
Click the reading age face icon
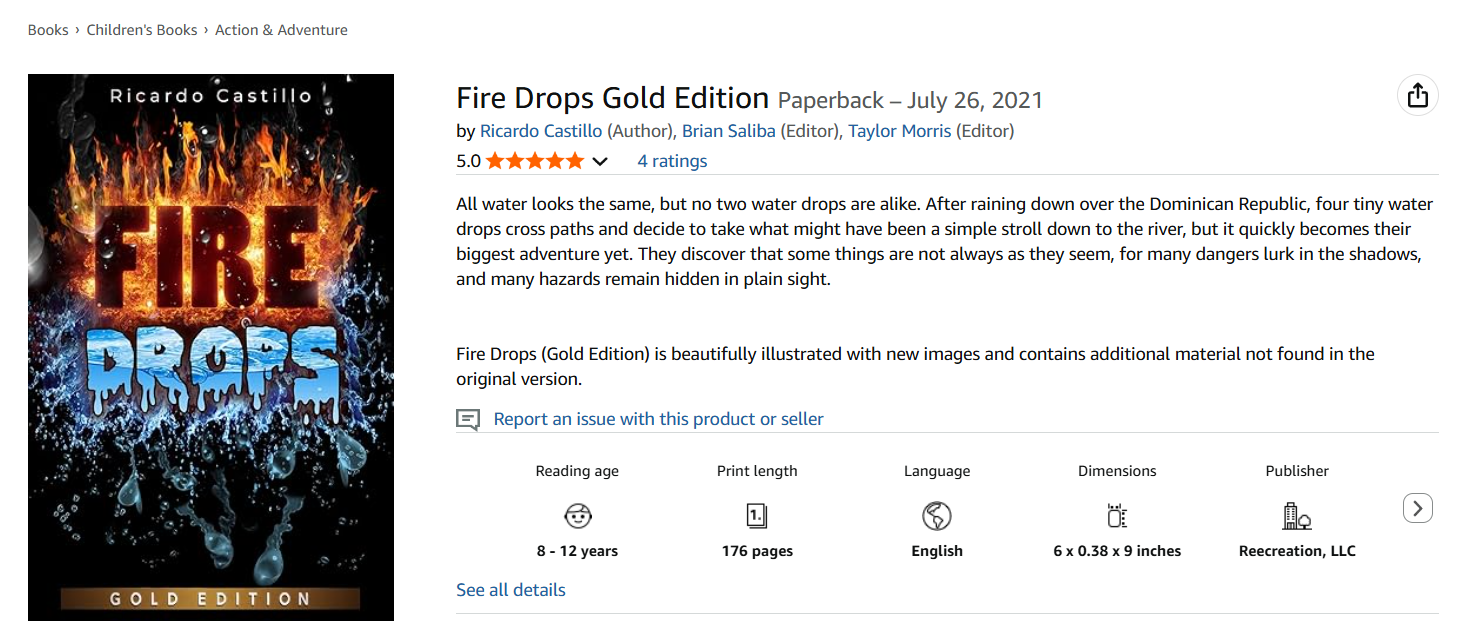[578, 516]
